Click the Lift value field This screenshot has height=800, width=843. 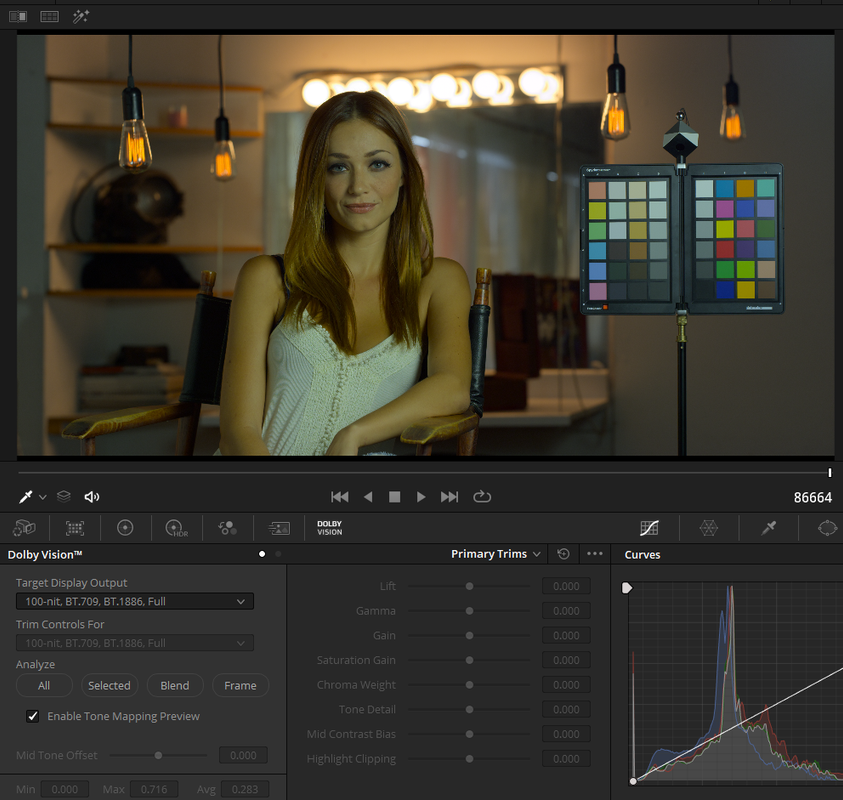pyautogui.click(x=566, y=586)
